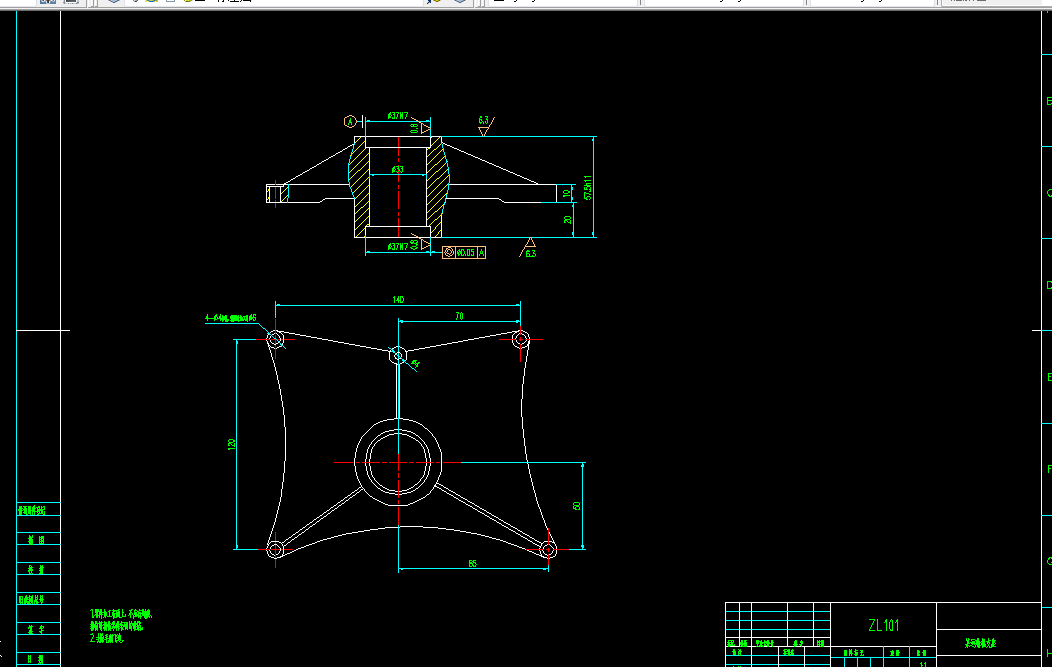Pick the datum reference A cell in tolerance frame

[481, 253]
